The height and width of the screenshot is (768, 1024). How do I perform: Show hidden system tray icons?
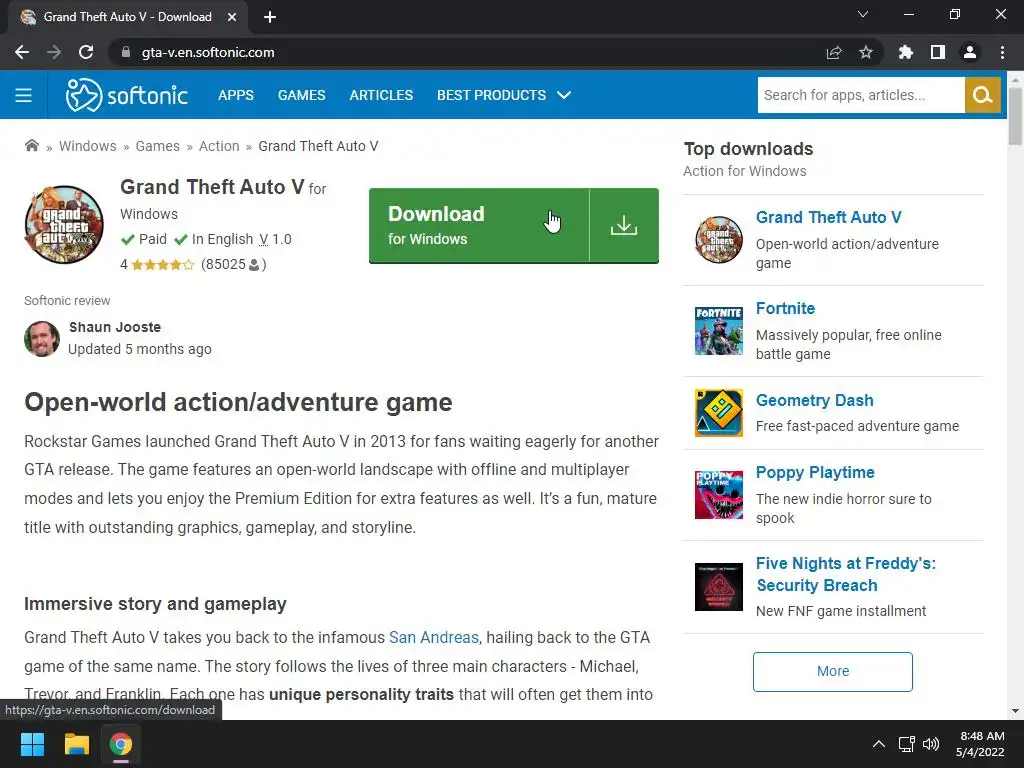click(879, 744)
